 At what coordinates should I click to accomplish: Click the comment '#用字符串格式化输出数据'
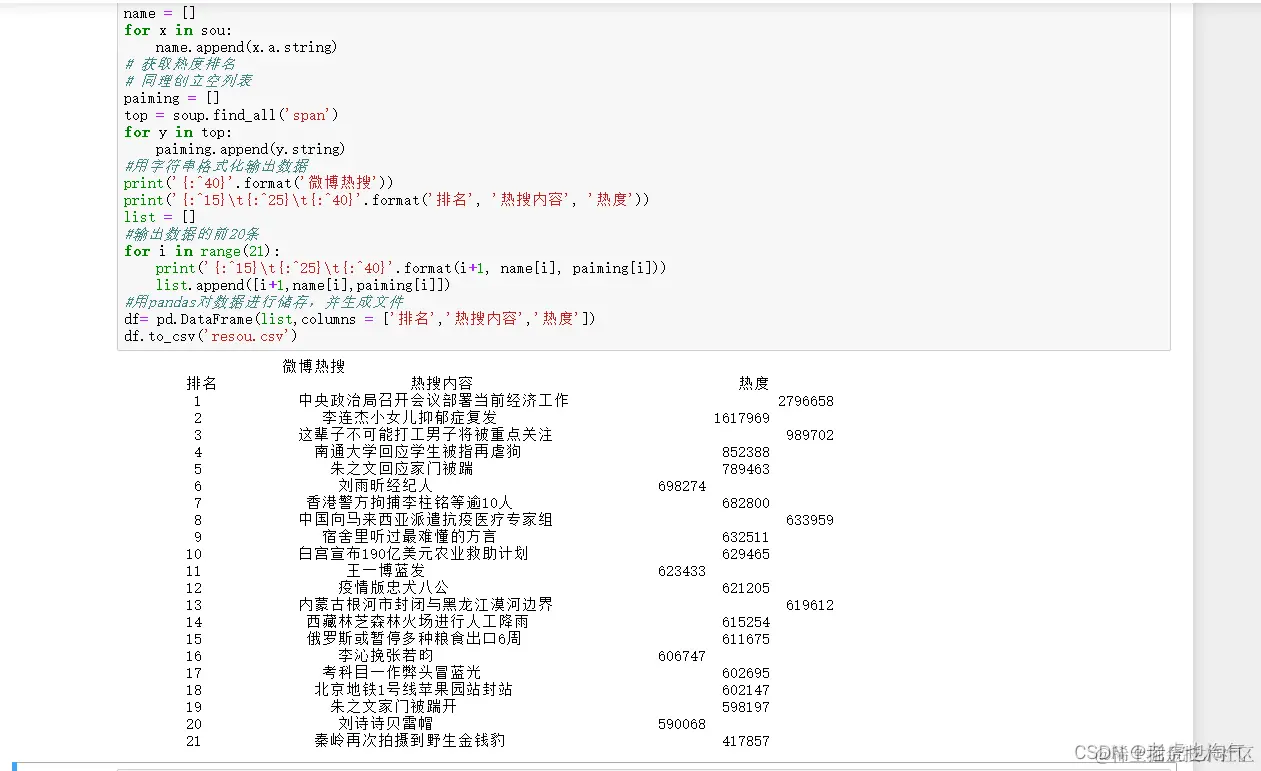point(216,166)
